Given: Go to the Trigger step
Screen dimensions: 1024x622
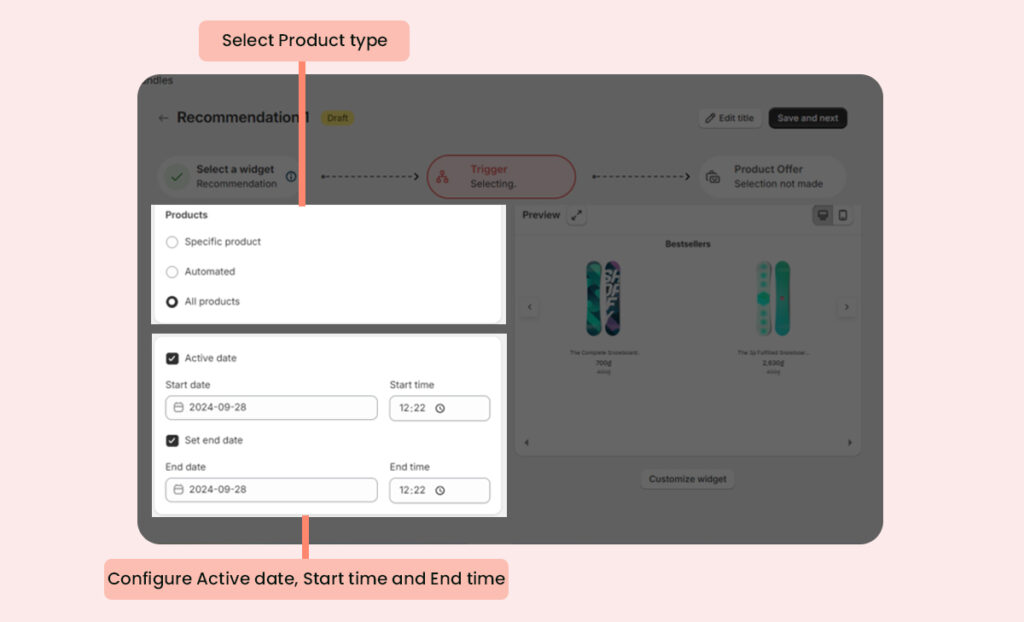Looking at the screenshot, I should pyautogui.click(x=501, y=176).
